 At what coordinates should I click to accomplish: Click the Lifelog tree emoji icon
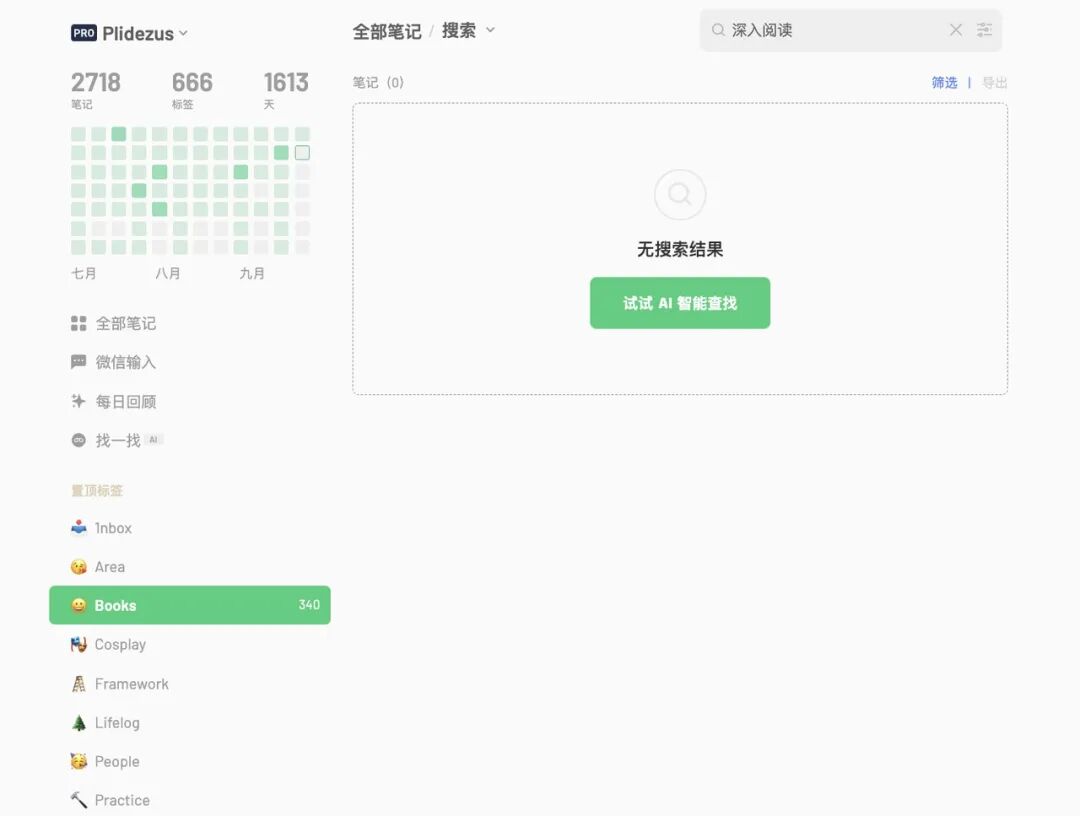(x=79, y=722)
